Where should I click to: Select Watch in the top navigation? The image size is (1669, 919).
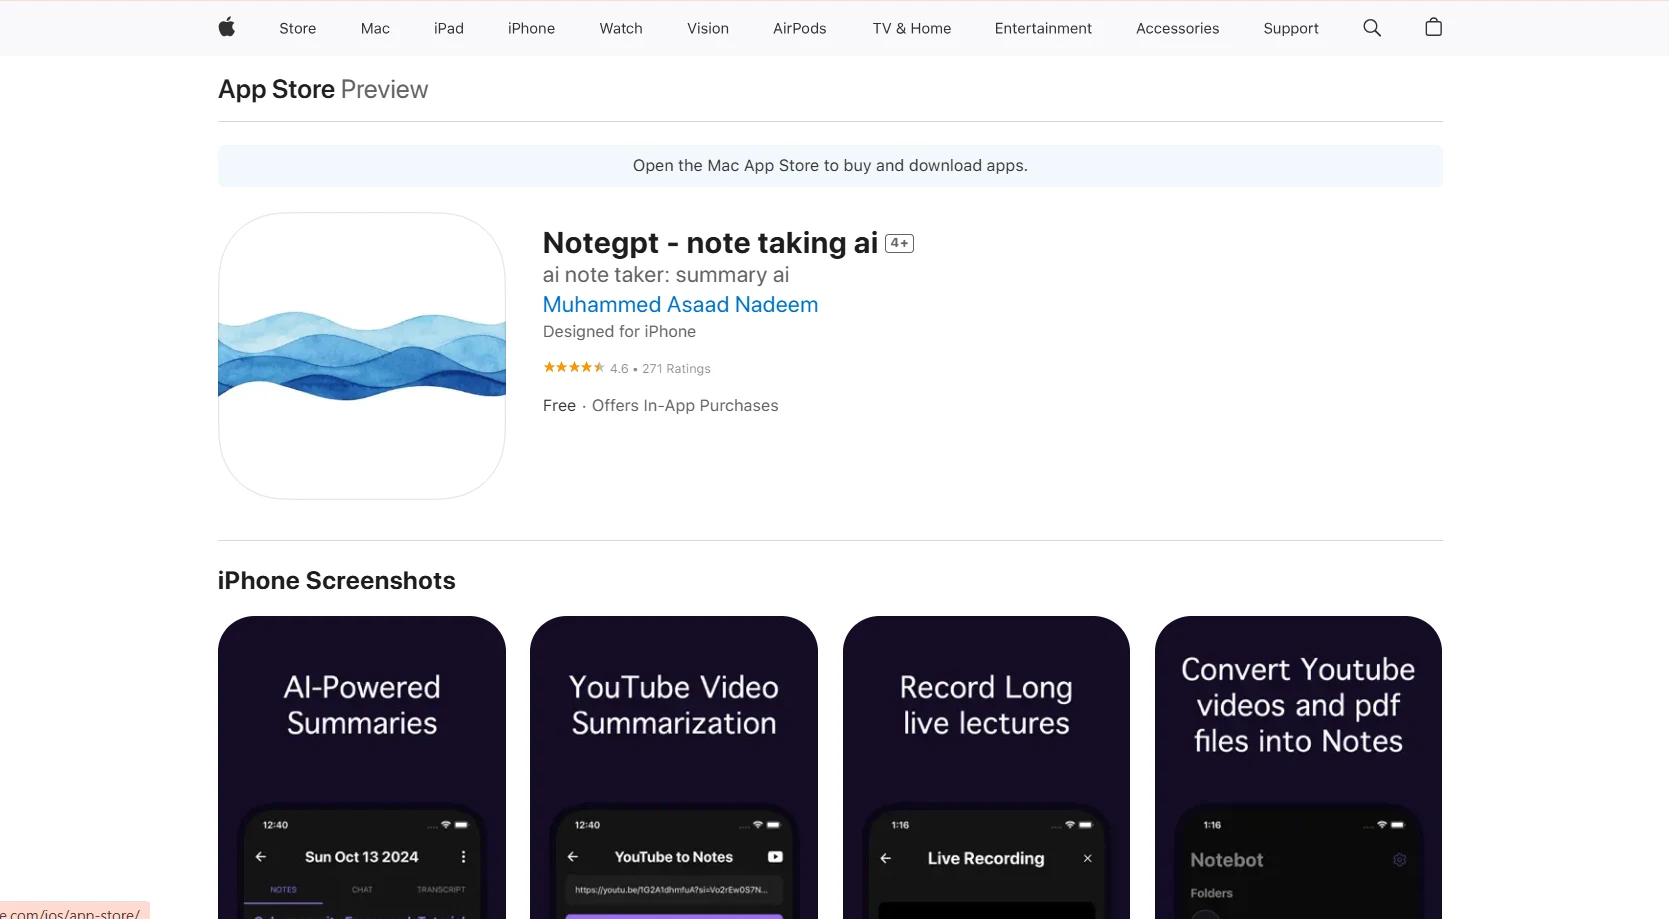click(621, 28)
